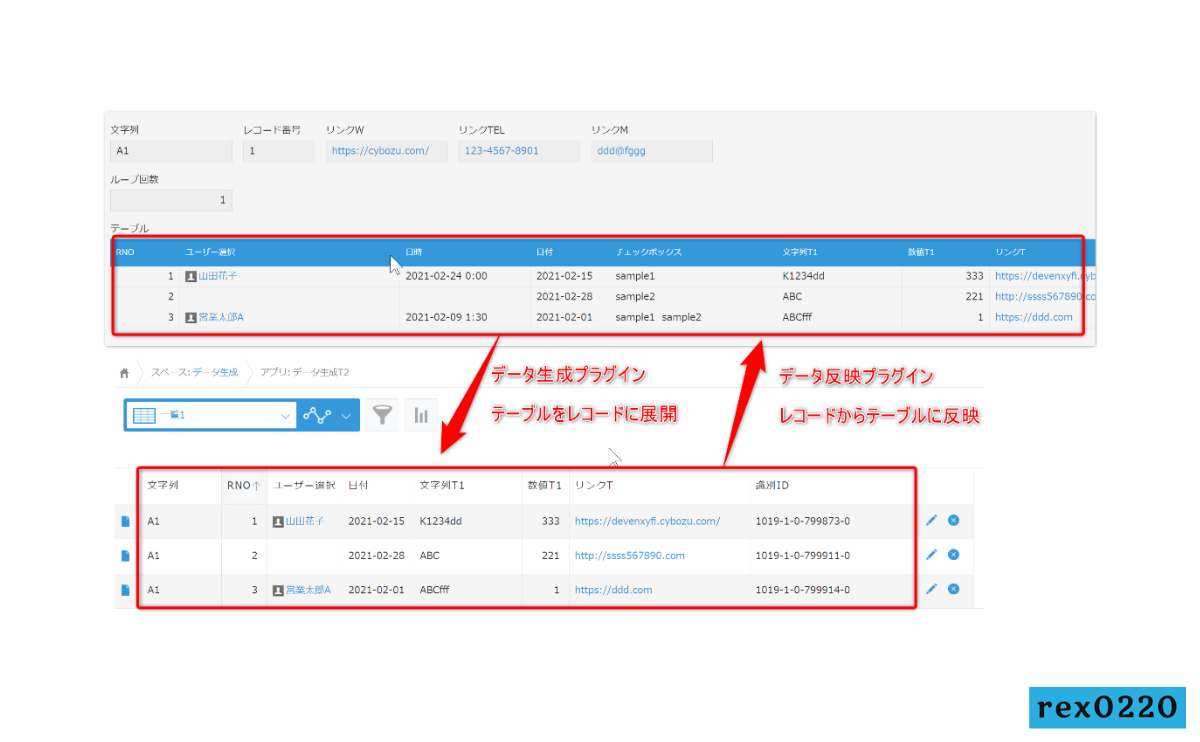Open record details icon for RNO 2 row
This screenshot has height=742, width=1200.
pyautogui.click(x=125, y=555)
